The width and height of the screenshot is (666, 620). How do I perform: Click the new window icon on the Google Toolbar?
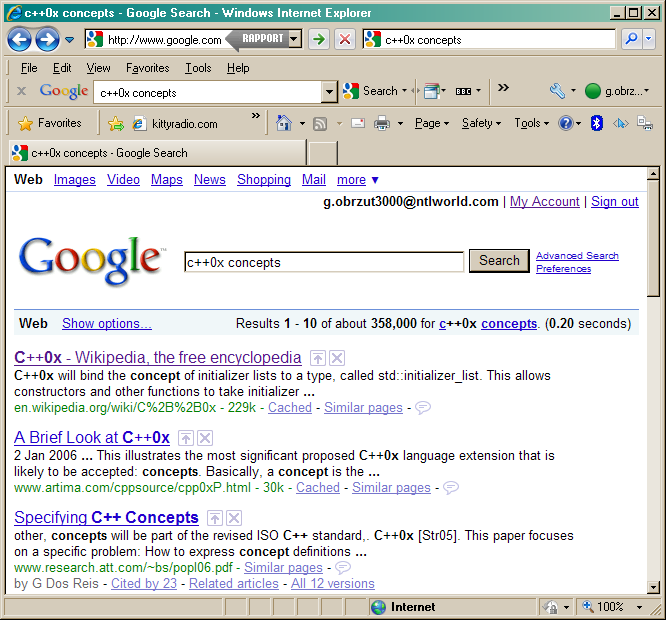coord(432,91)
